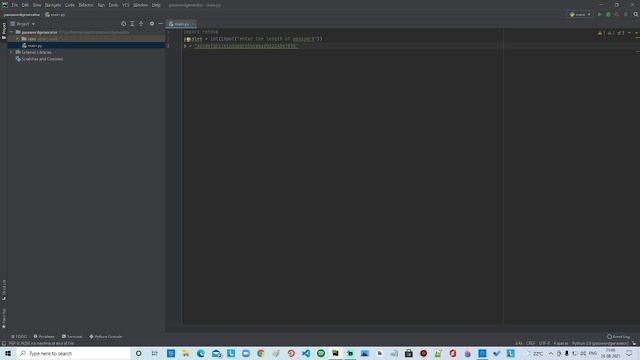Click the Python interpreter status widget
The width and height of the screenshot is (640, 360).
click(x=600, y=343)
